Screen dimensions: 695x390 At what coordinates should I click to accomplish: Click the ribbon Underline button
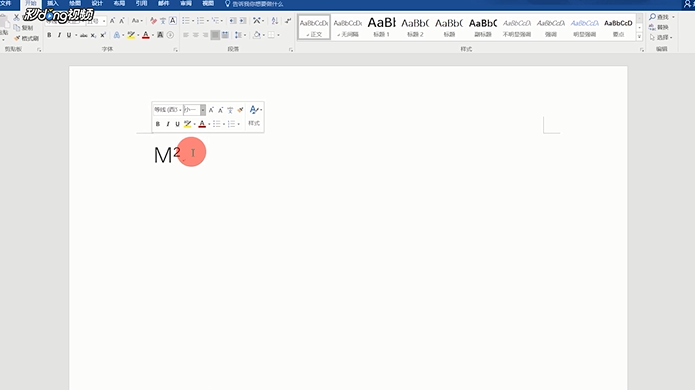pos(69,35)
